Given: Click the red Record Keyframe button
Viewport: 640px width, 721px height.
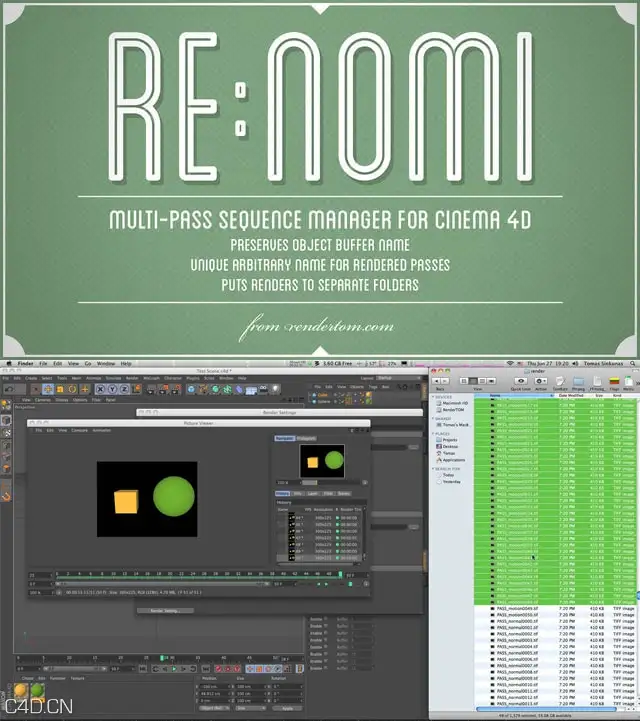Looking at the screenshot, I should 219,669.
